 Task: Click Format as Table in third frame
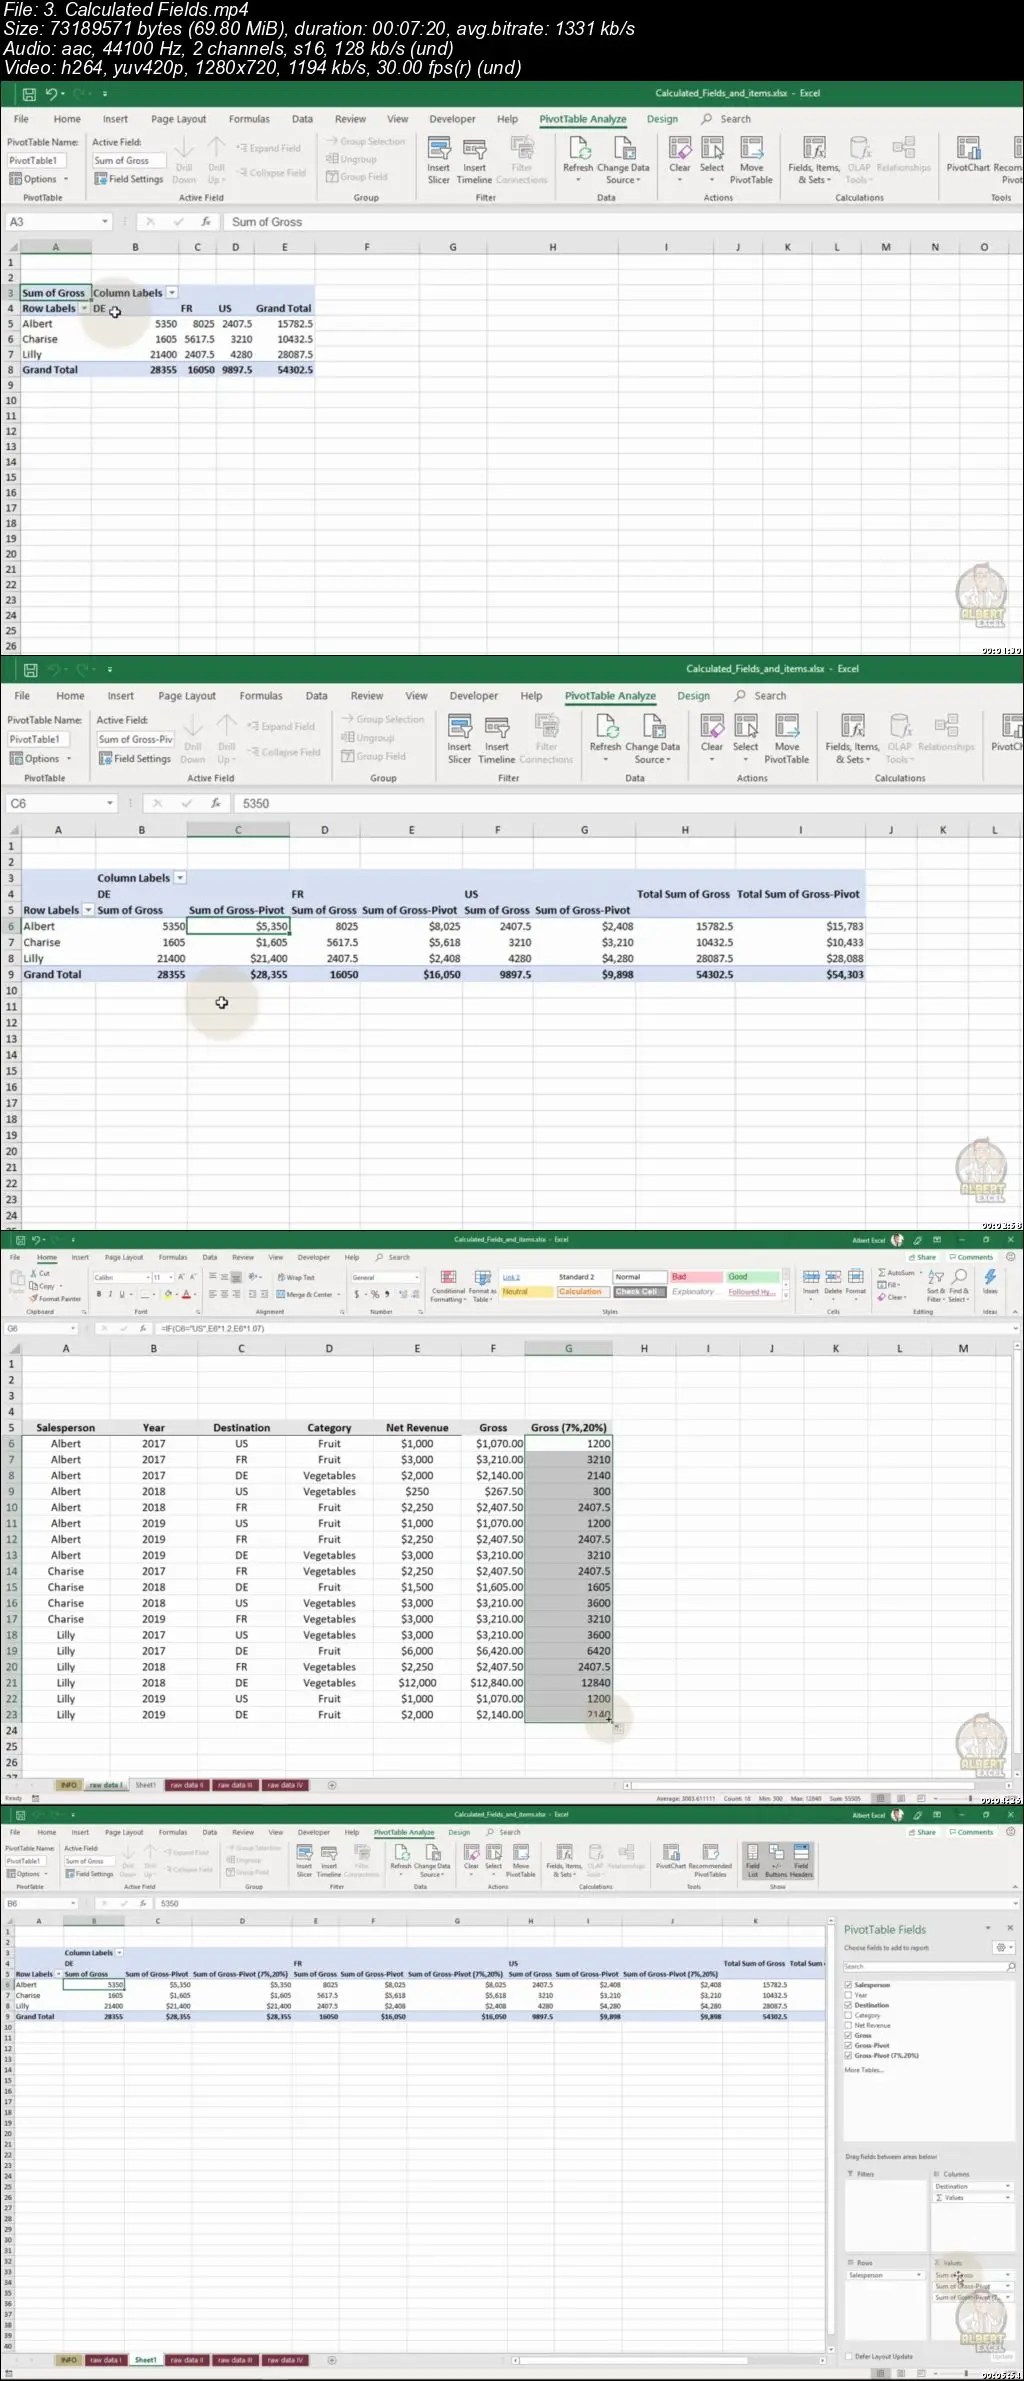click(x=483, y=1286)
